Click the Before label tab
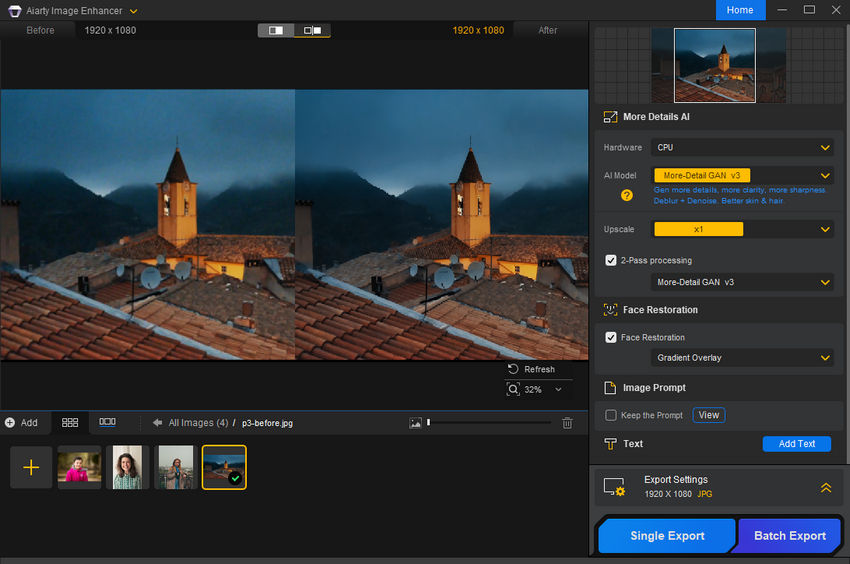The image size is (850, 564). (40, 30)
